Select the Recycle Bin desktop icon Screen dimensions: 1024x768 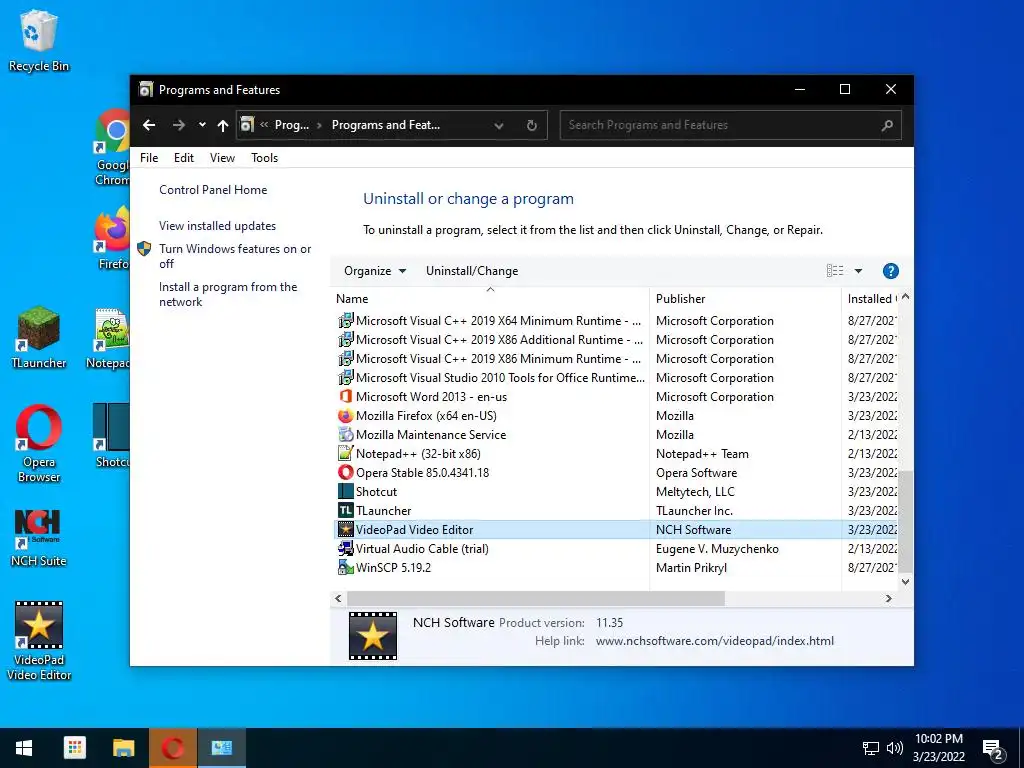[x=39, y=40]
